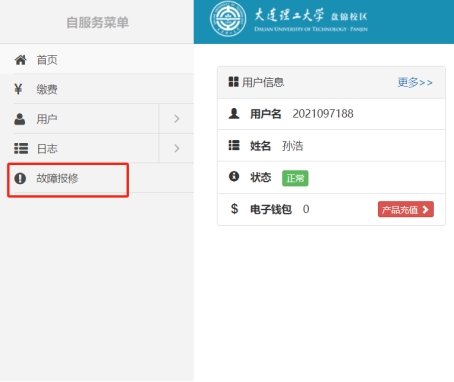Click Dalian University of Technology English subtitle
This screenshot has width=454, height=382.
[311, 29]
